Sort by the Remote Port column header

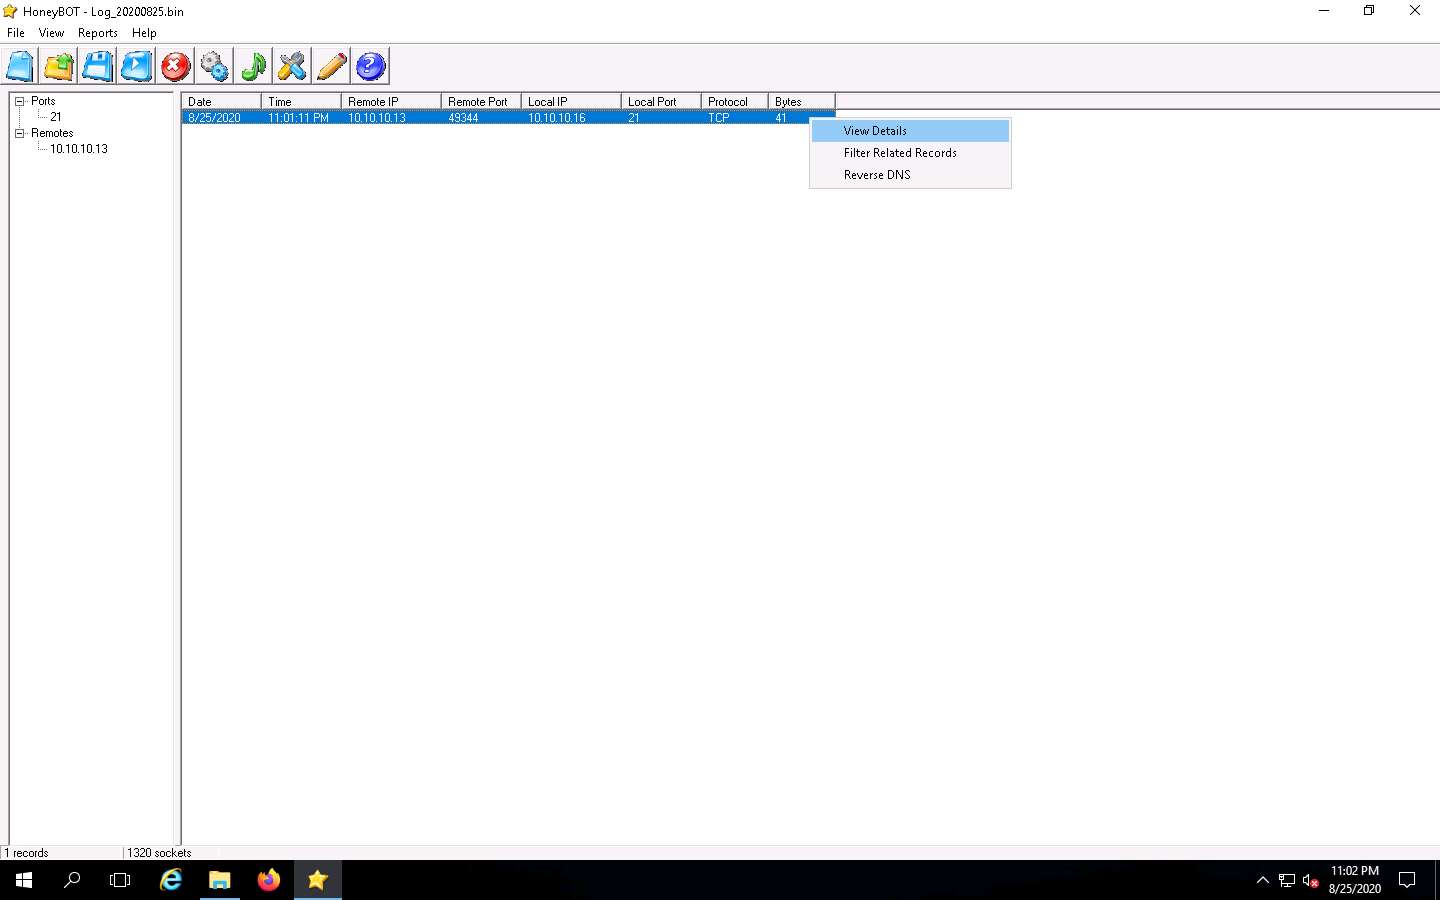481,102
